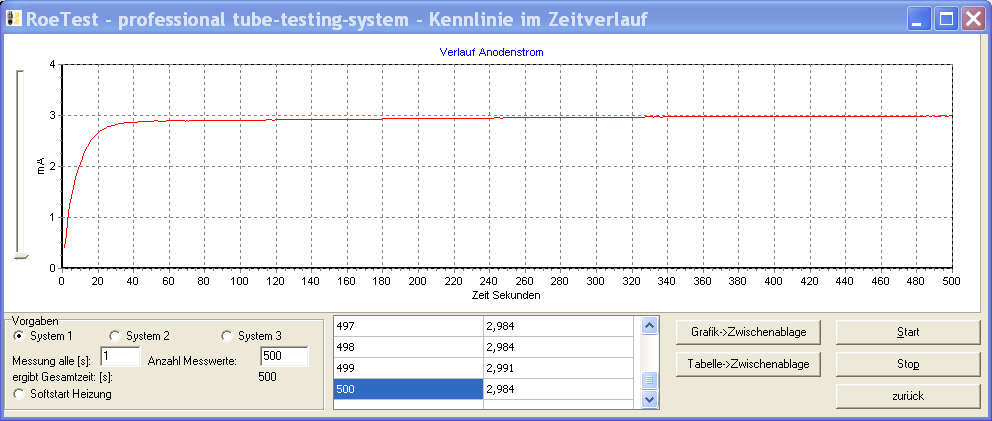Hit the Stop button

[x=908, y=364]
